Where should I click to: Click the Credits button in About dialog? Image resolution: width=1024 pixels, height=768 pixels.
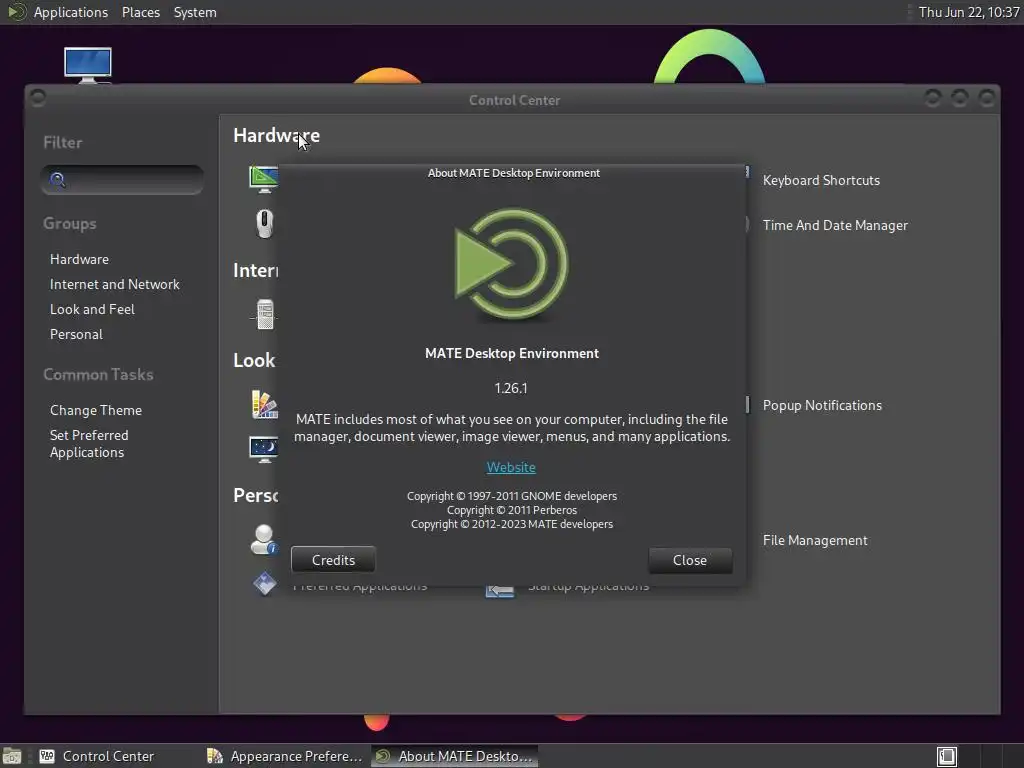[x=333, y=560]
